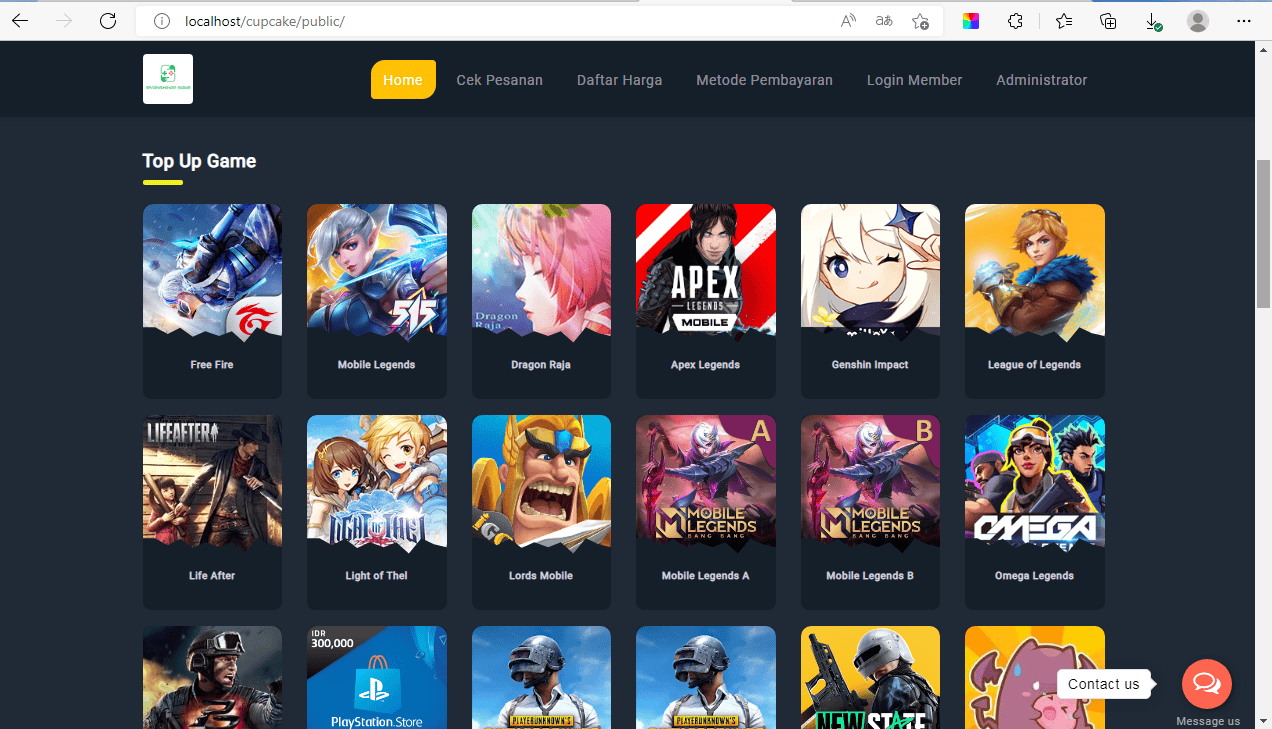1272x729 pixels.
Task: Open the Lords Mobile game card
Action: tap(541, 512)
